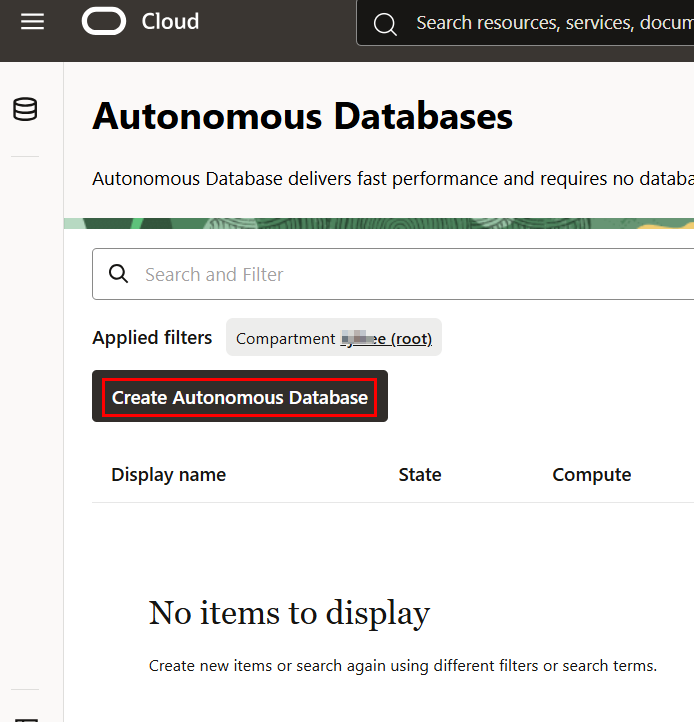Viewport: 694px width, 722px height.
Task: Click the database icon in left sidebar
Action: tap(25, 109)
